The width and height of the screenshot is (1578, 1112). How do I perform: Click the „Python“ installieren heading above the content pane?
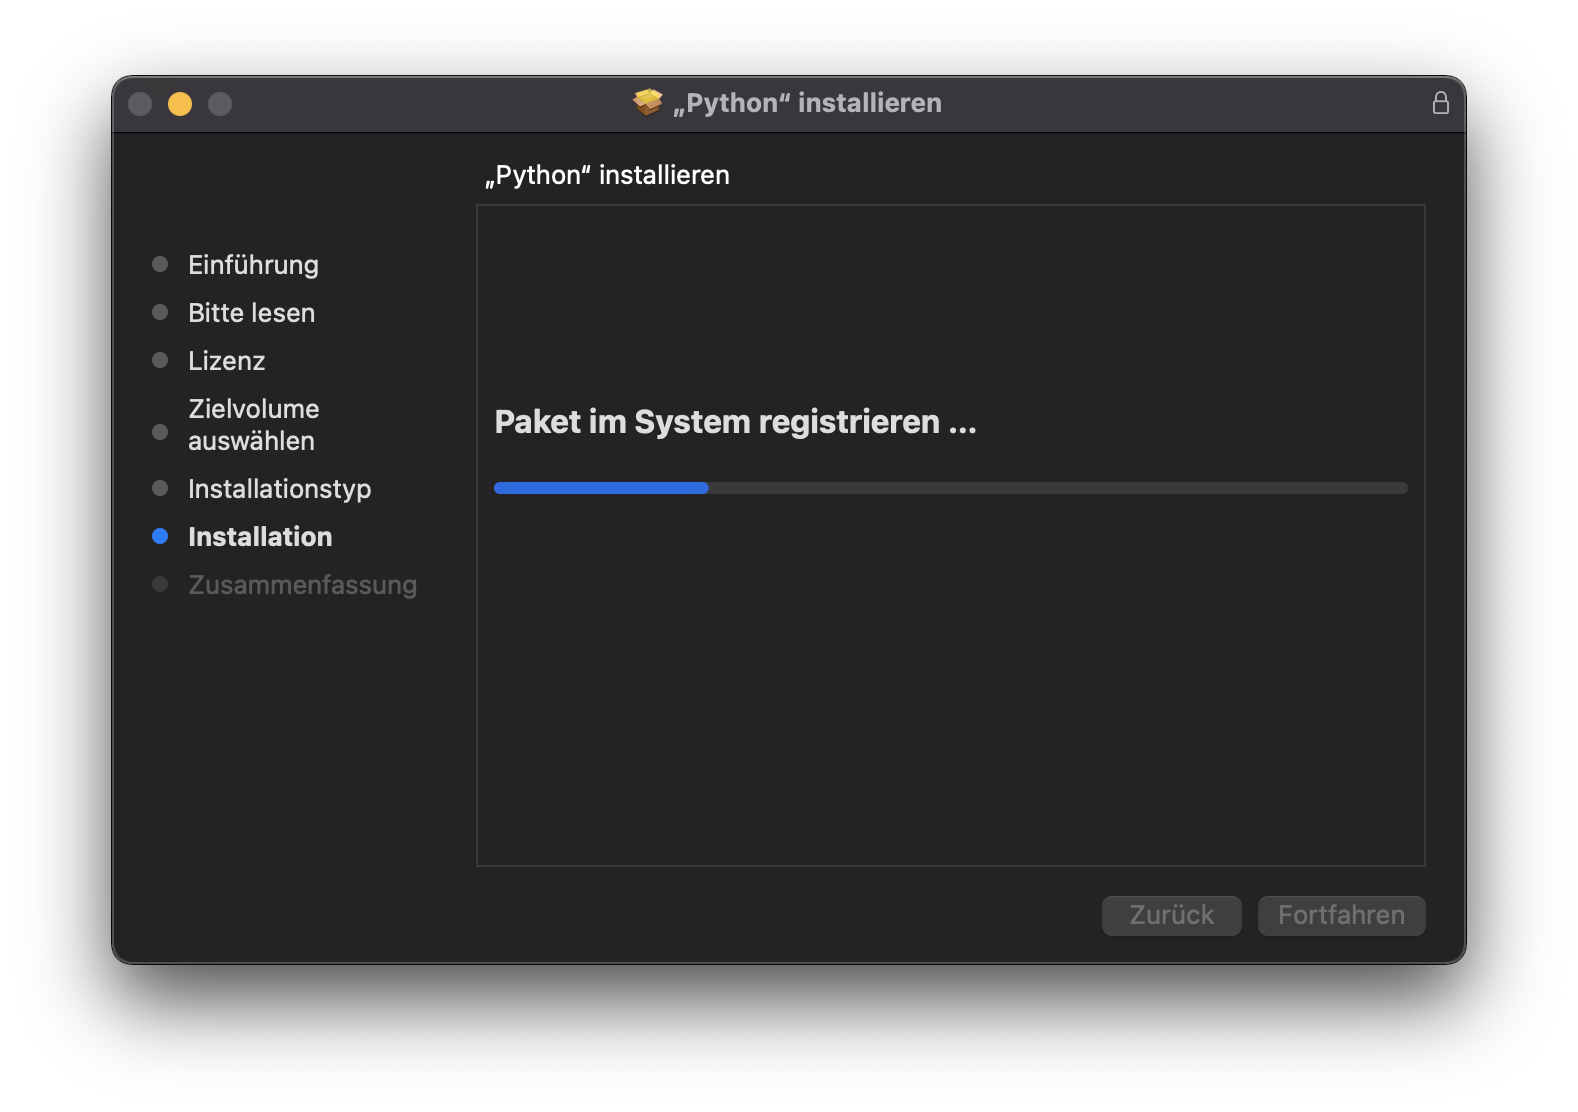pos(607,176)
